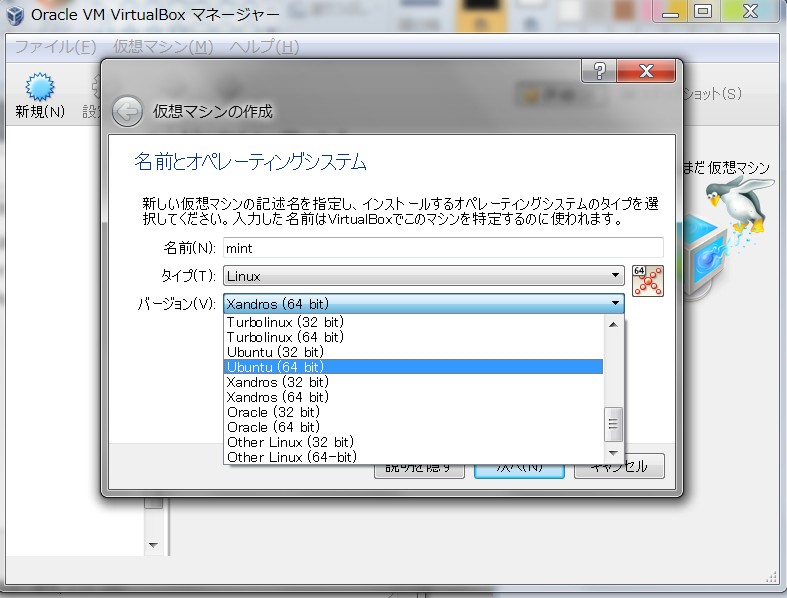
Task: Click the 64-bit OS type icon
Action: point(648,281)
